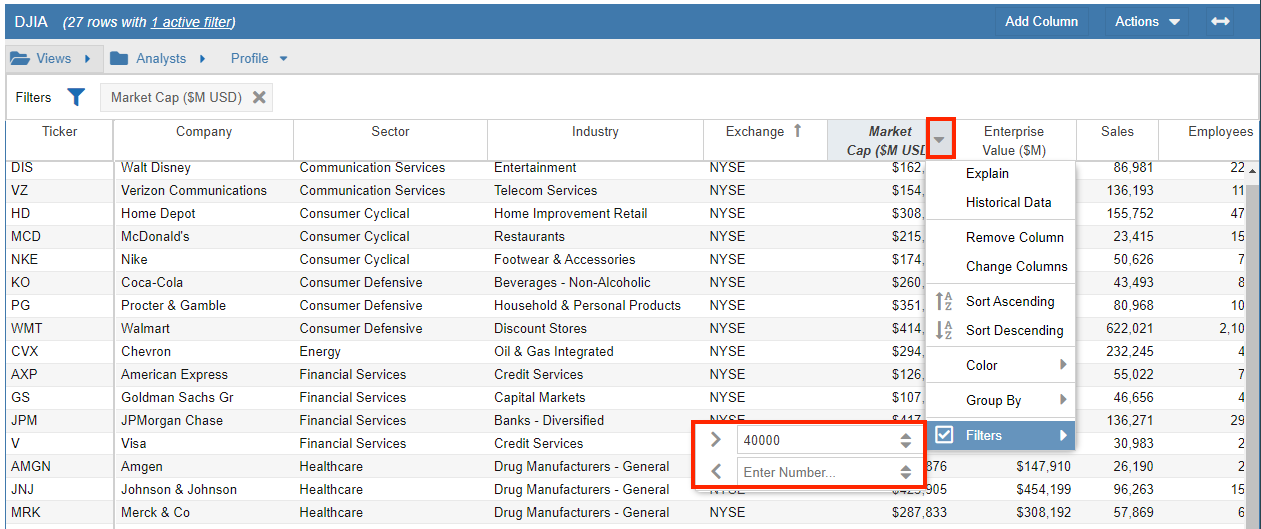Click the less-than filter operator icon

(x=715, y=471)
